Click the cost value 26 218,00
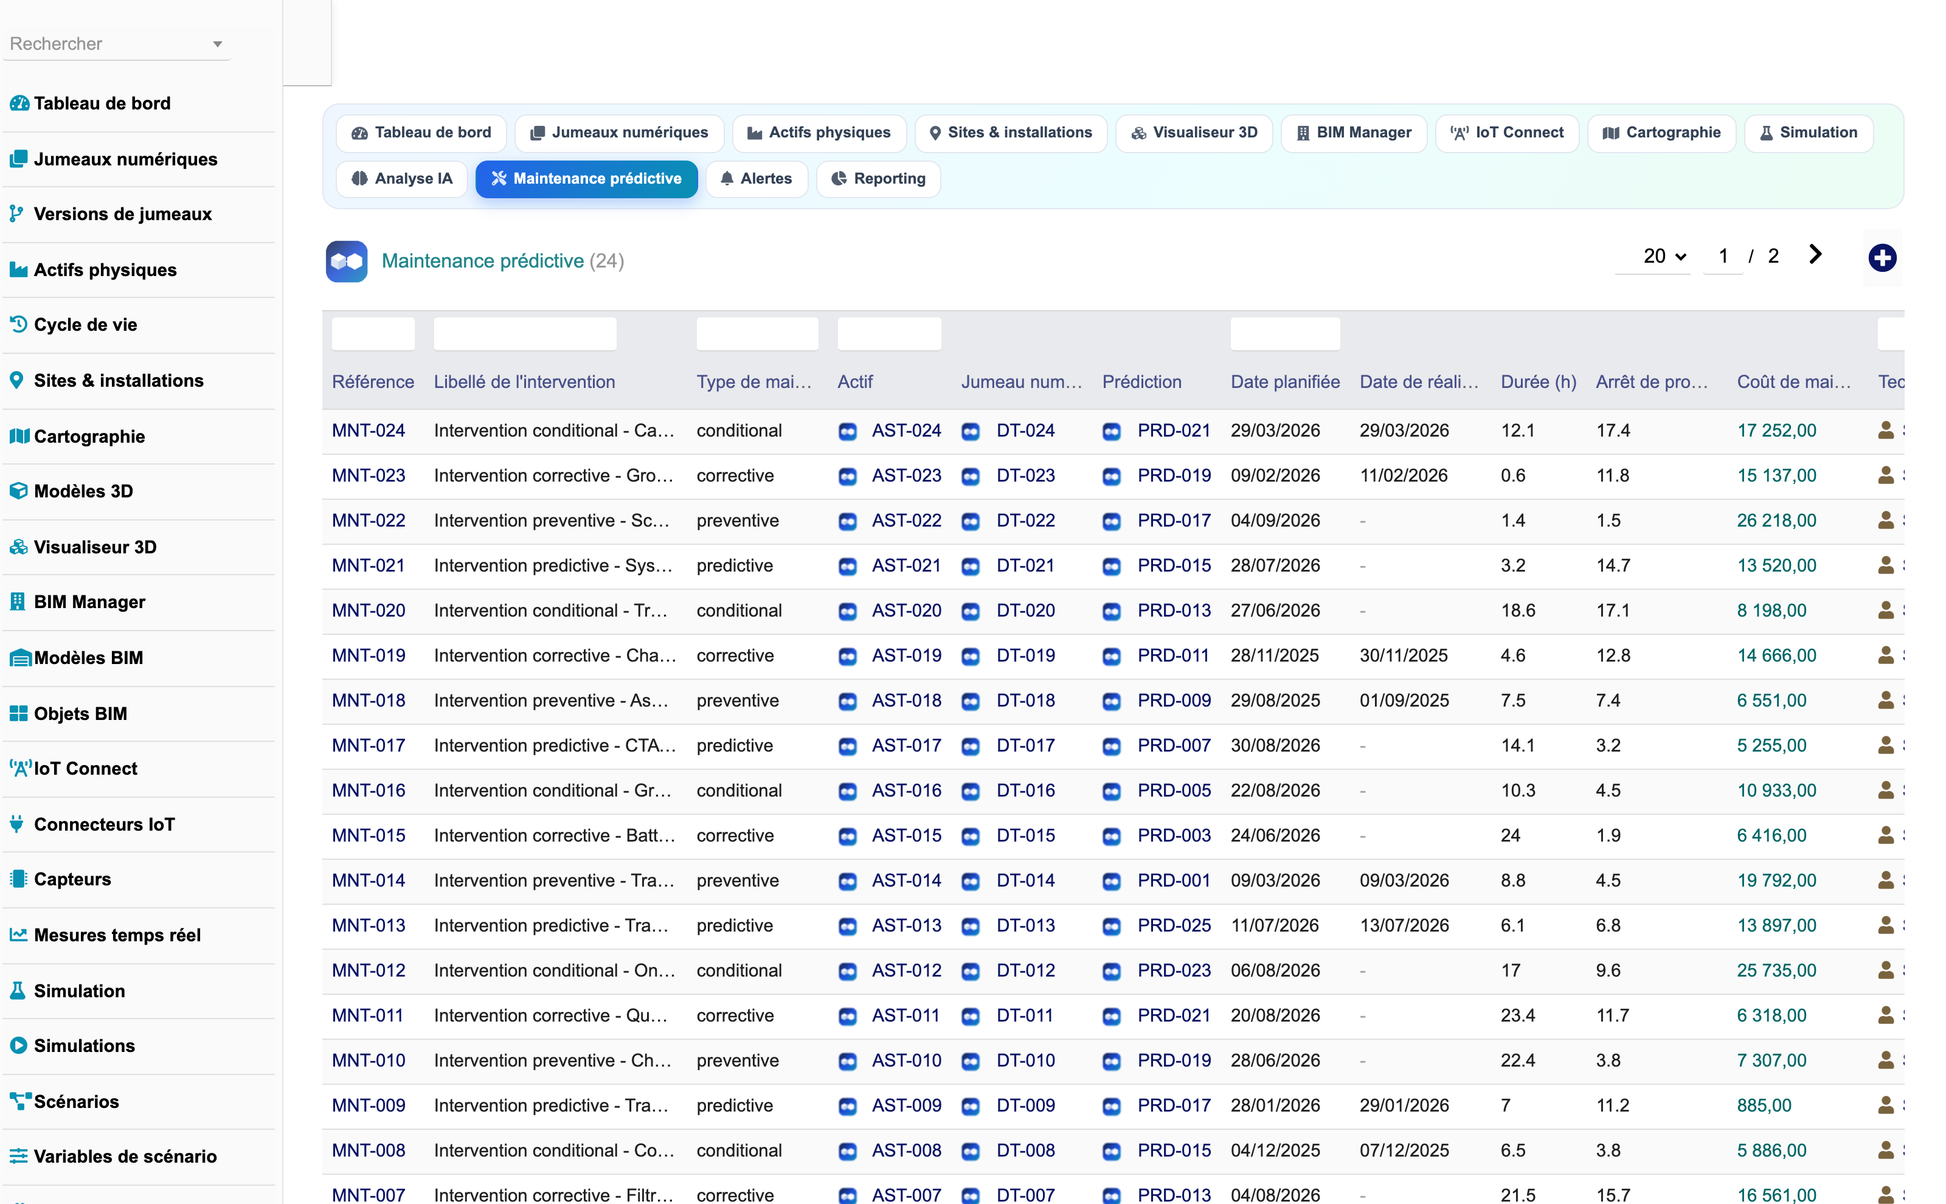This screenshot has height=1204, width=1946. (1776, 521)
